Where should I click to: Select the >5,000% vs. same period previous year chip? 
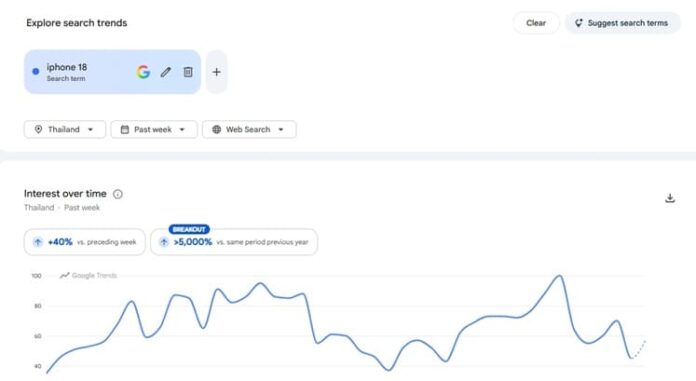pyautogui.click(x=234, y=242)
